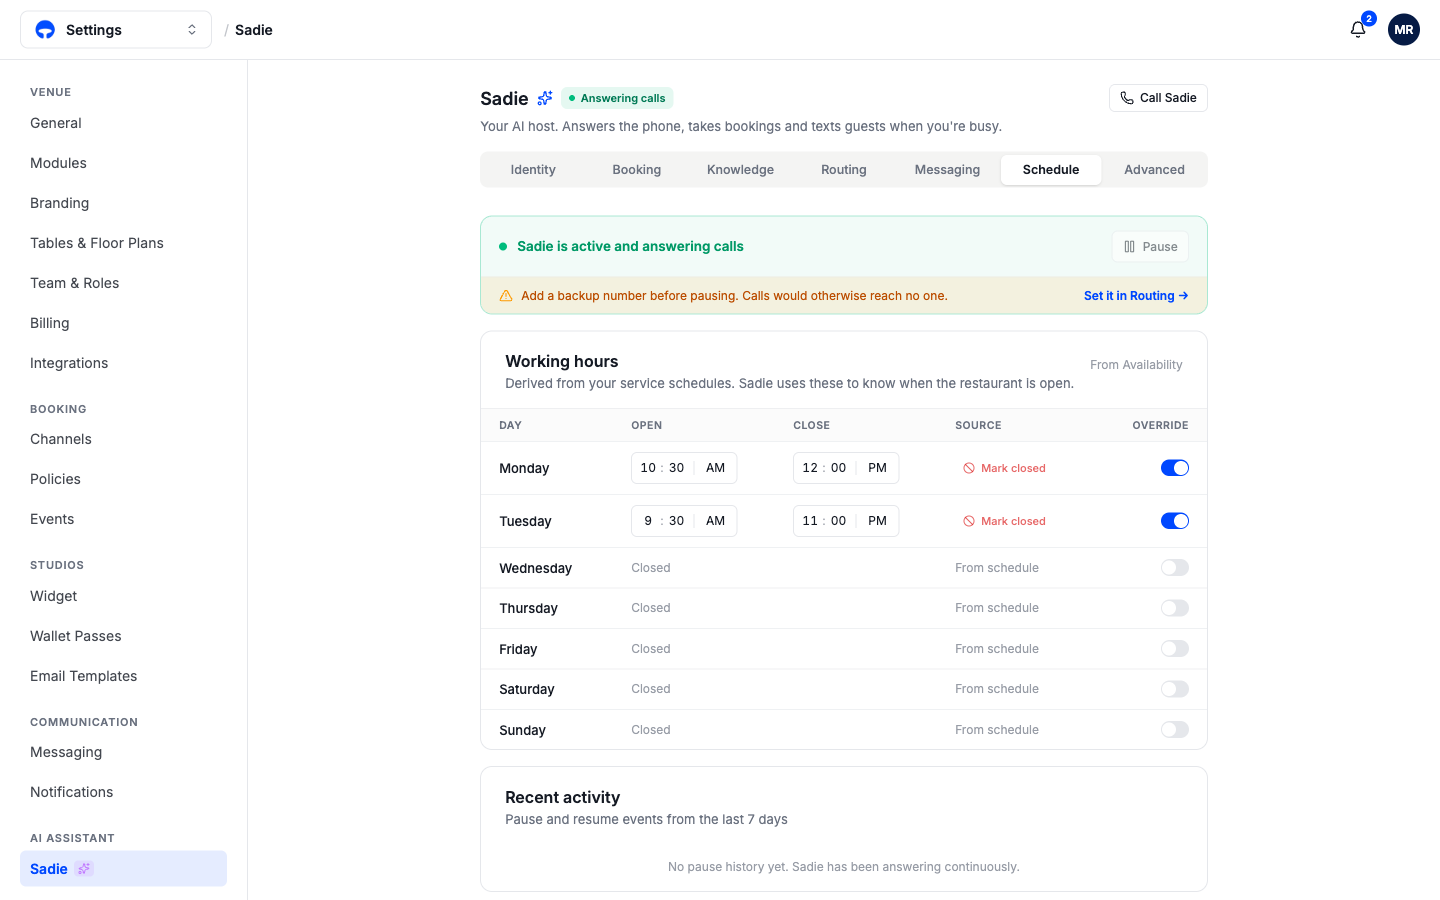
Task: Change Tuesday open AM selector
Action: click(716, 521)
